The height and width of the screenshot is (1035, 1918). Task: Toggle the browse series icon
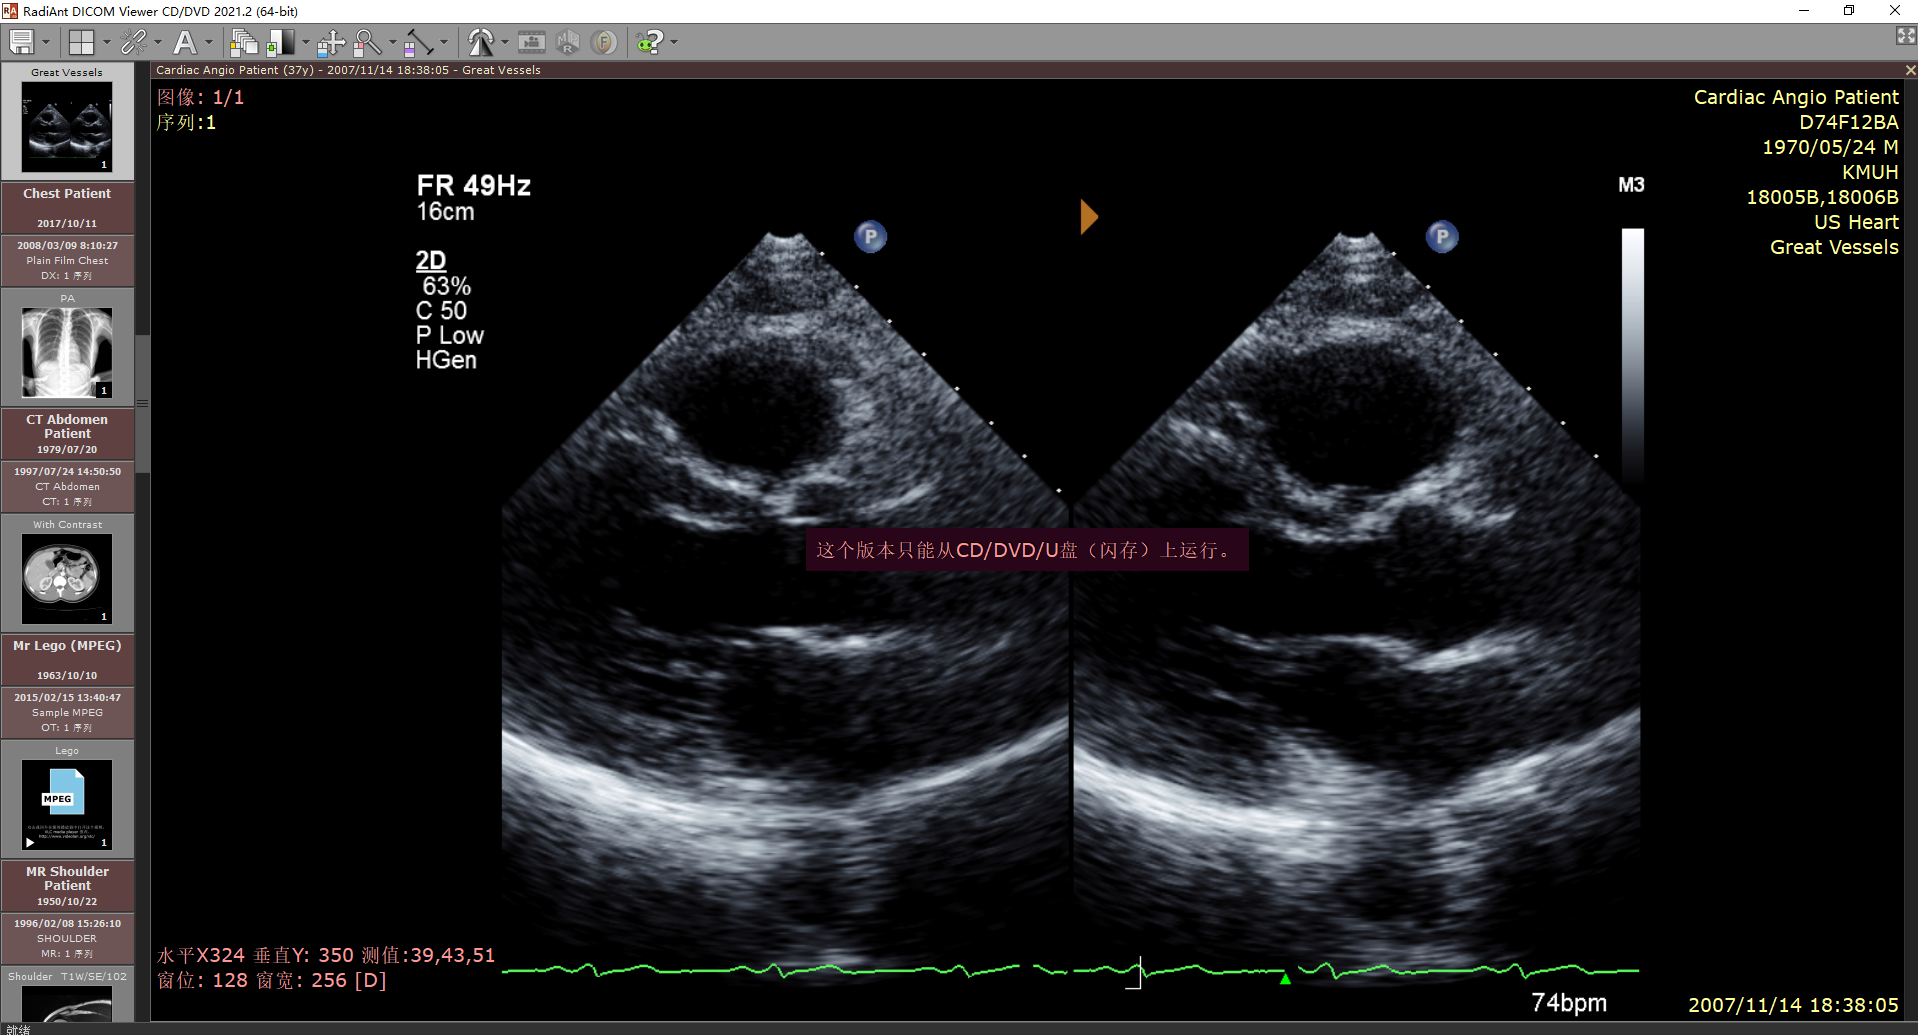coord(242,42)
